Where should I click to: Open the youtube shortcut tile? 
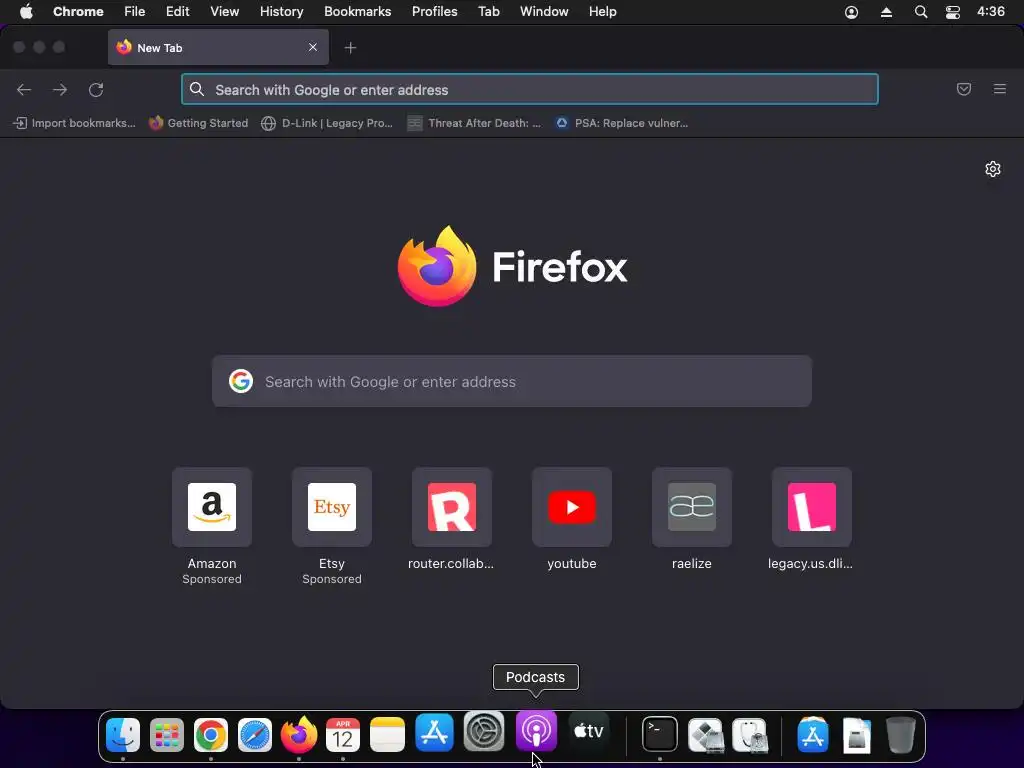point(572,507)
